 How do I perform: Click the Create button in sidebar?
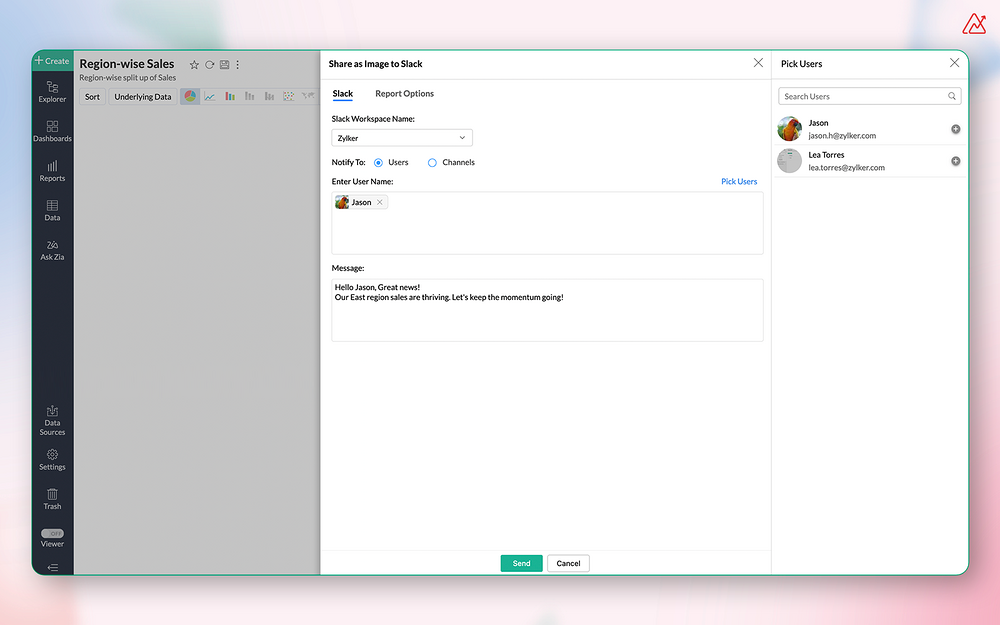coord(52,61)
